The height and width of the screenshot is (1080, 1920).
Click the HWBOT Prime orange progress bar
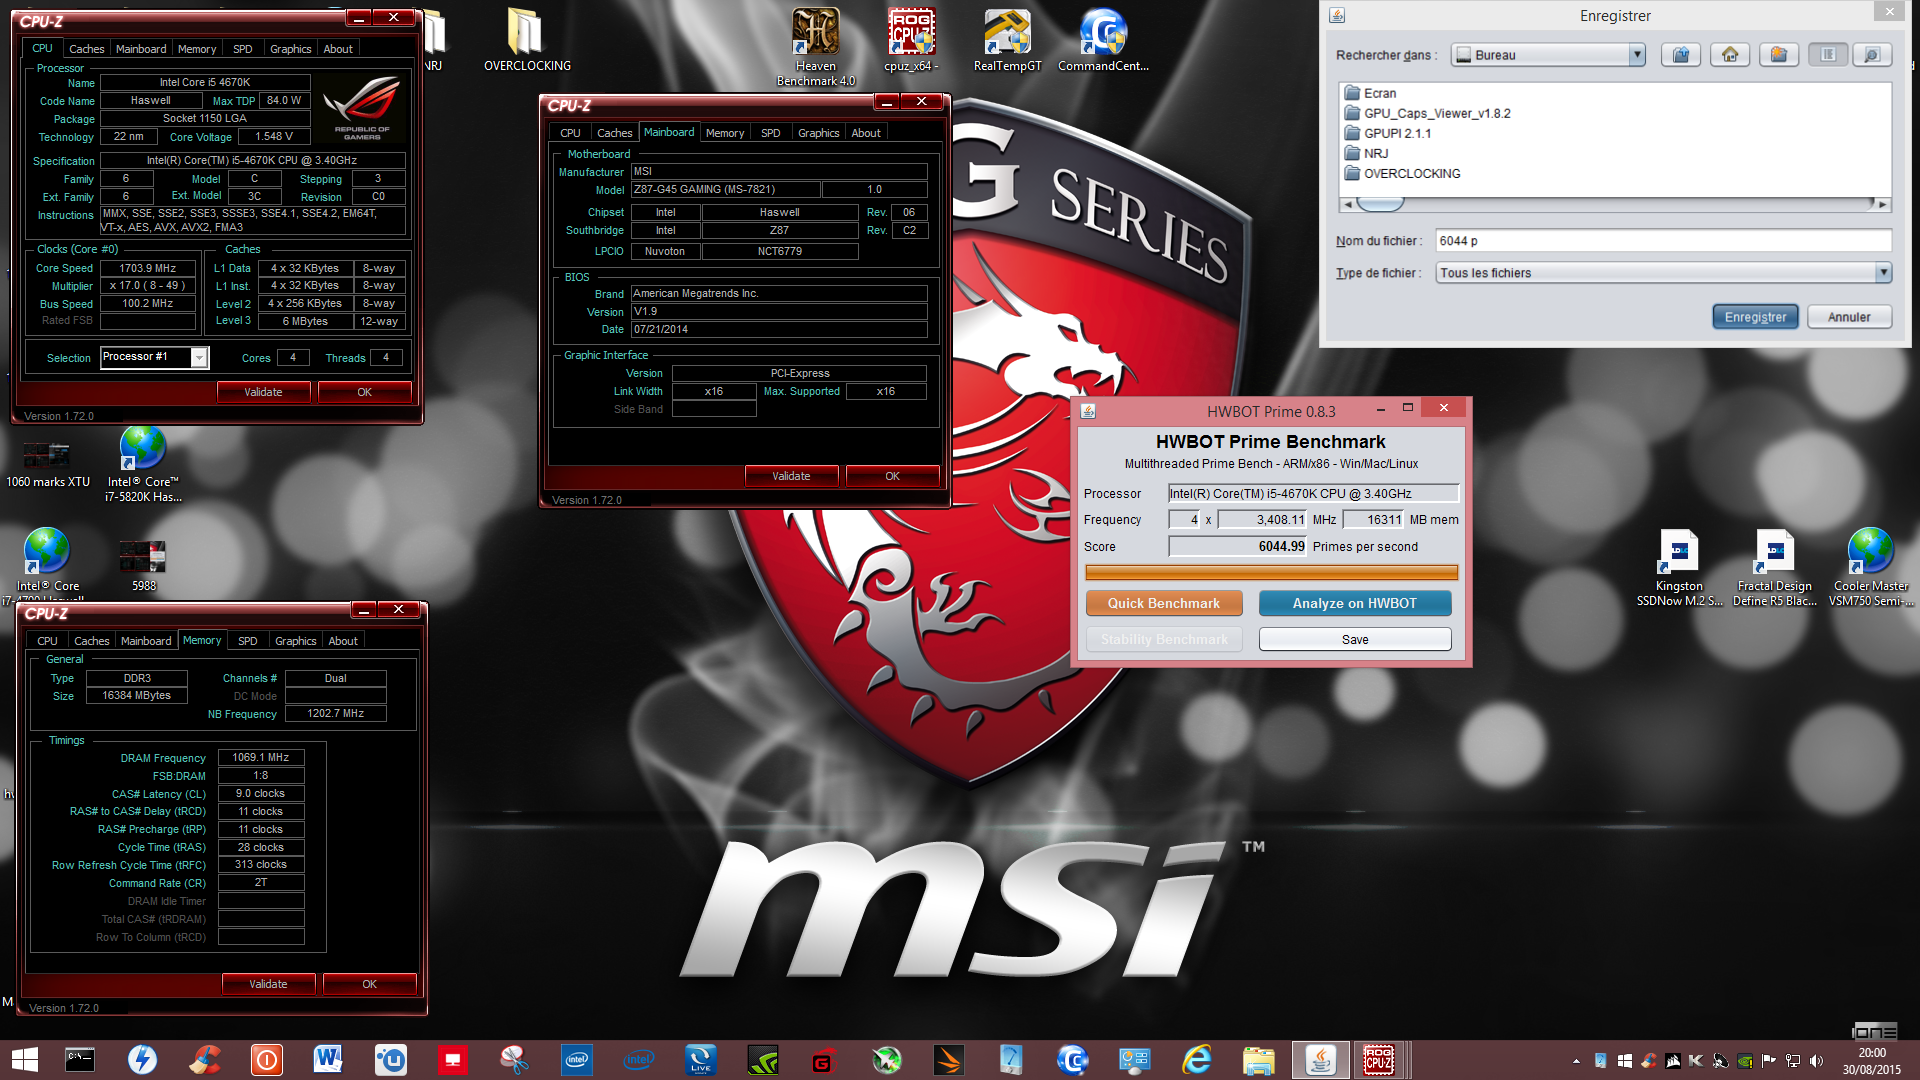[1271, 572]
